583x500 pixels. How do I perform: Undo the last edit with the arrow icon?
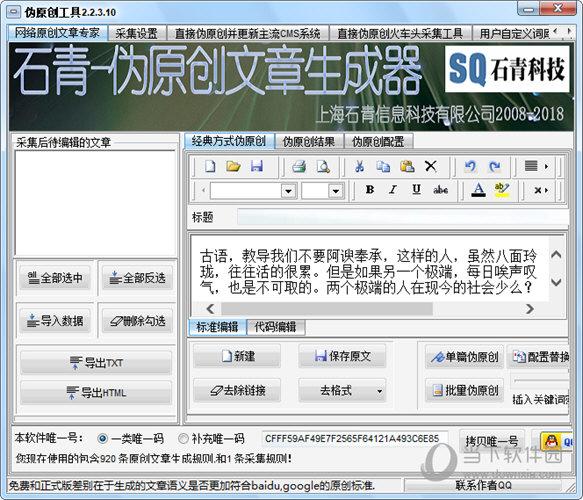click(470, 166)
